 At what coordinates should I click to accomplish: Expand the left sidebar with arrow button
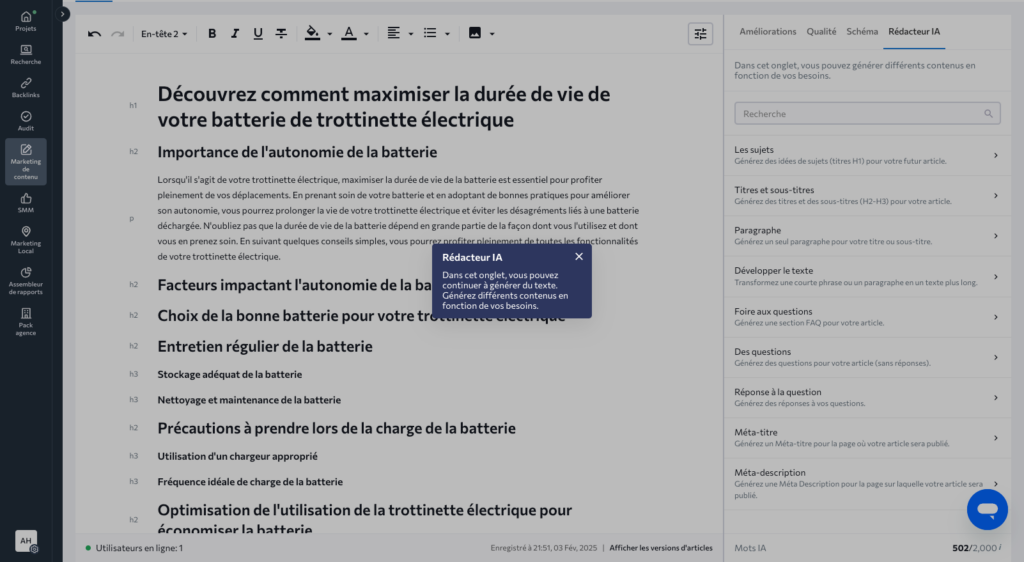click(x=63, y=14)
